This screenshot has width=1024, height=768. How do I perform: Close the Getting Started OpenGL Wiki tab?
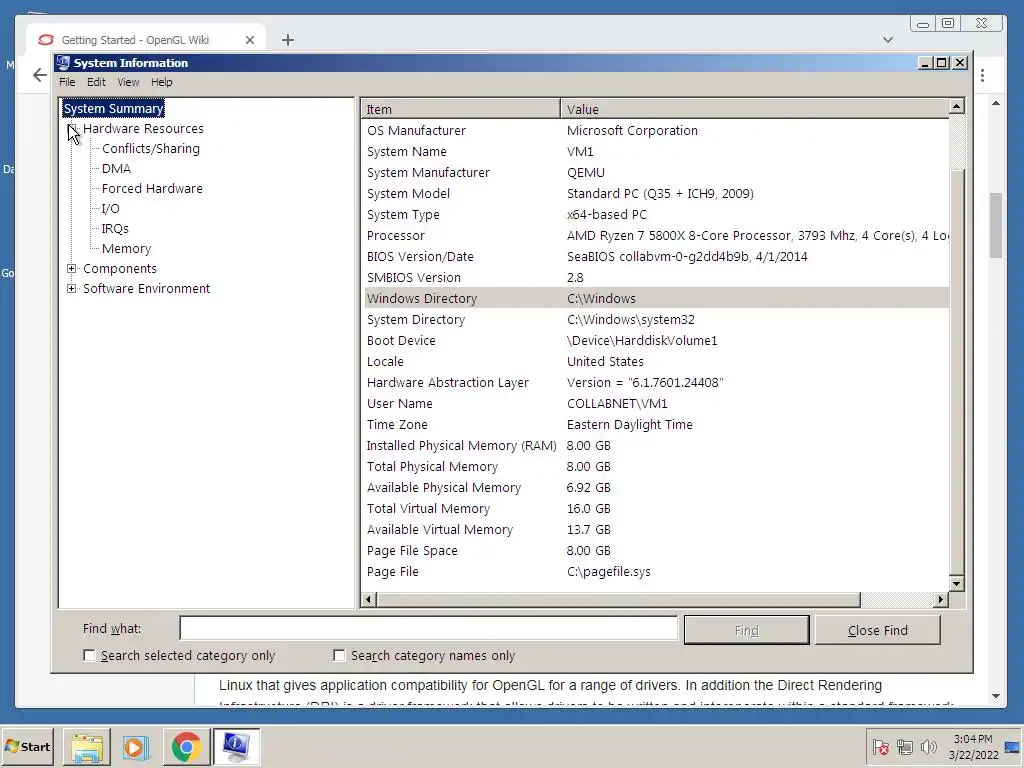click(x=249, y=40)
